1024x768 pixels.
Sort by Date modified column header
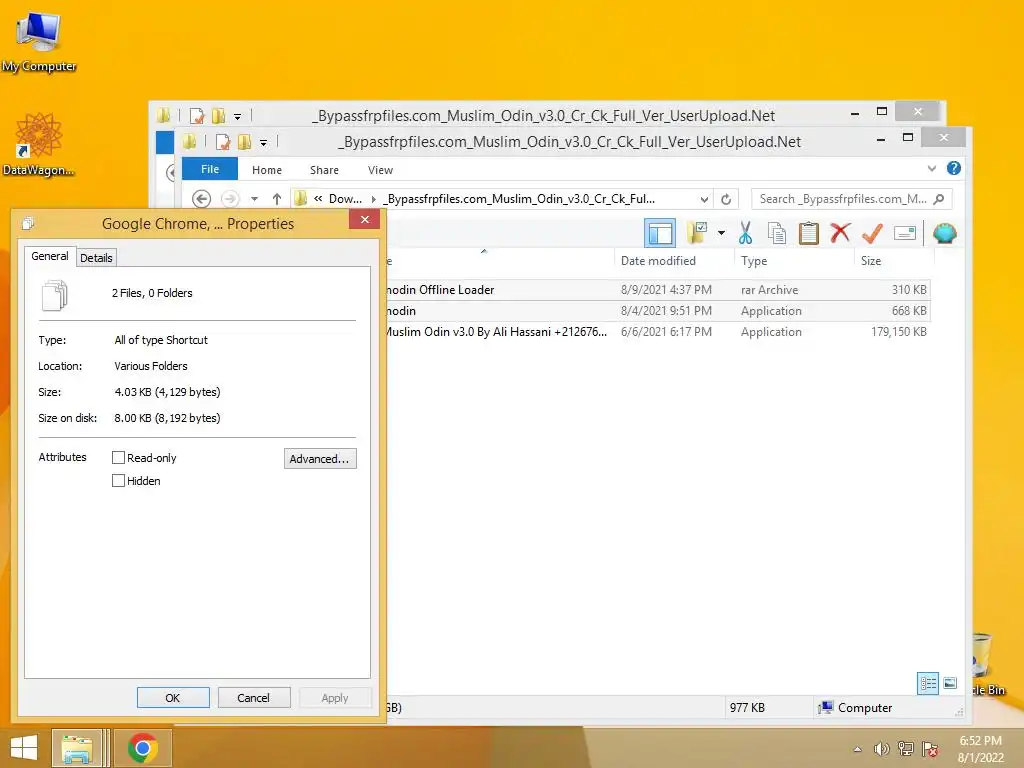click(658, 261)
